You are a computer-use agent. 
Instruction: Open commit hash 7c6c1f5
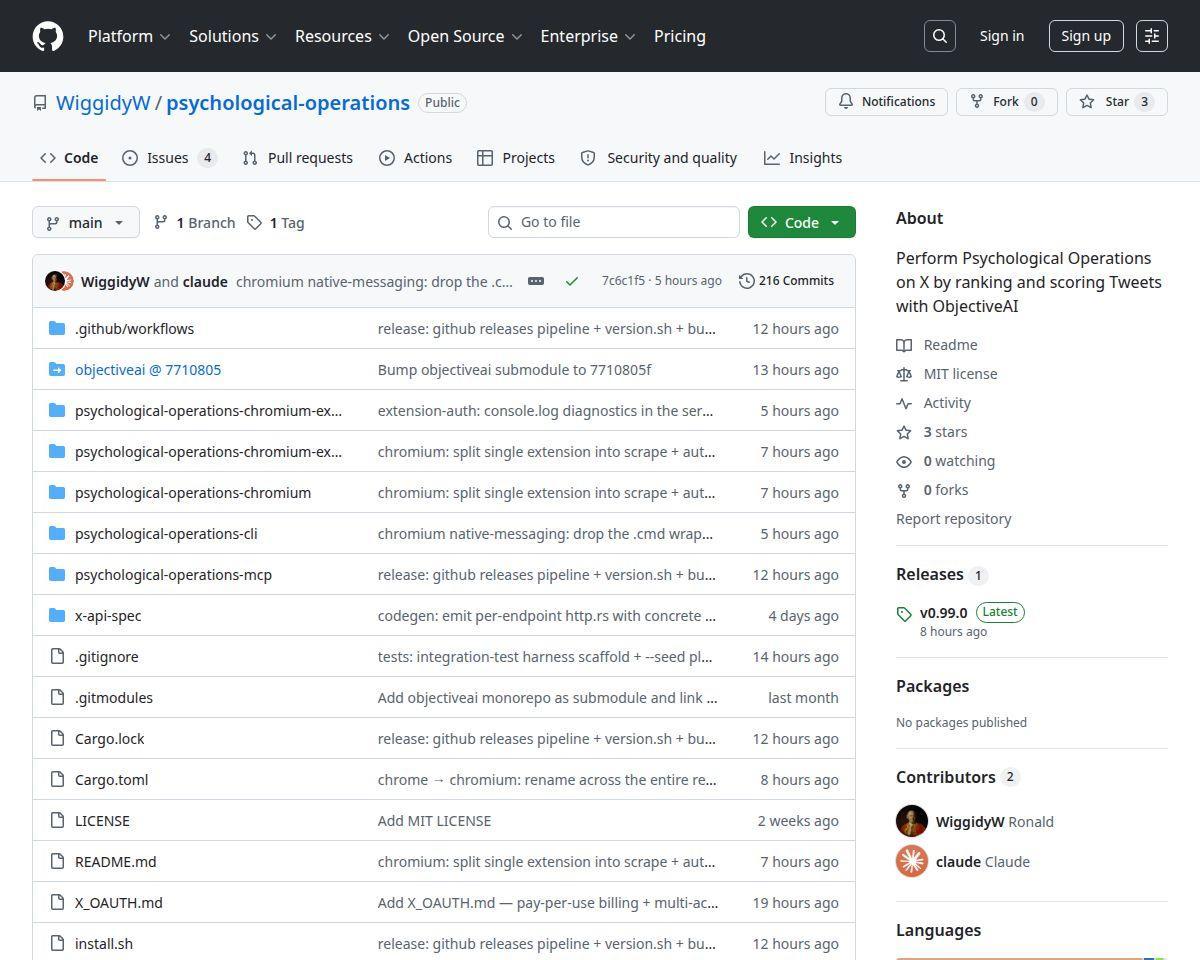tap(623, 281)
